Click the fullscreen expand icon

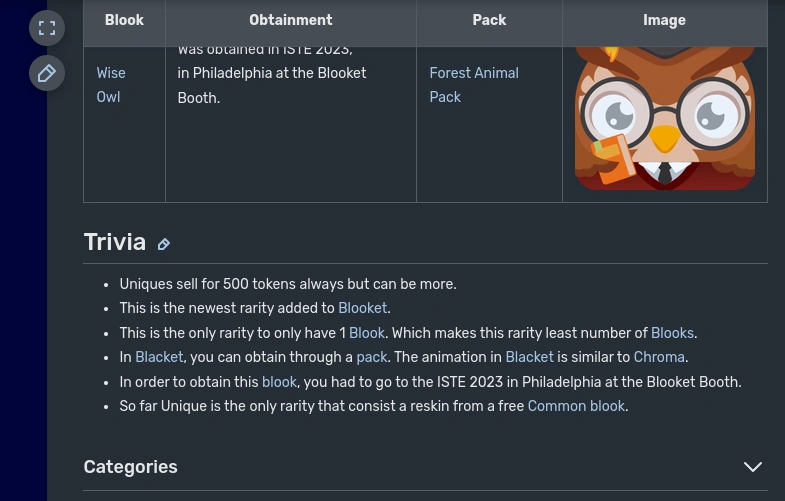pos(47,28)
